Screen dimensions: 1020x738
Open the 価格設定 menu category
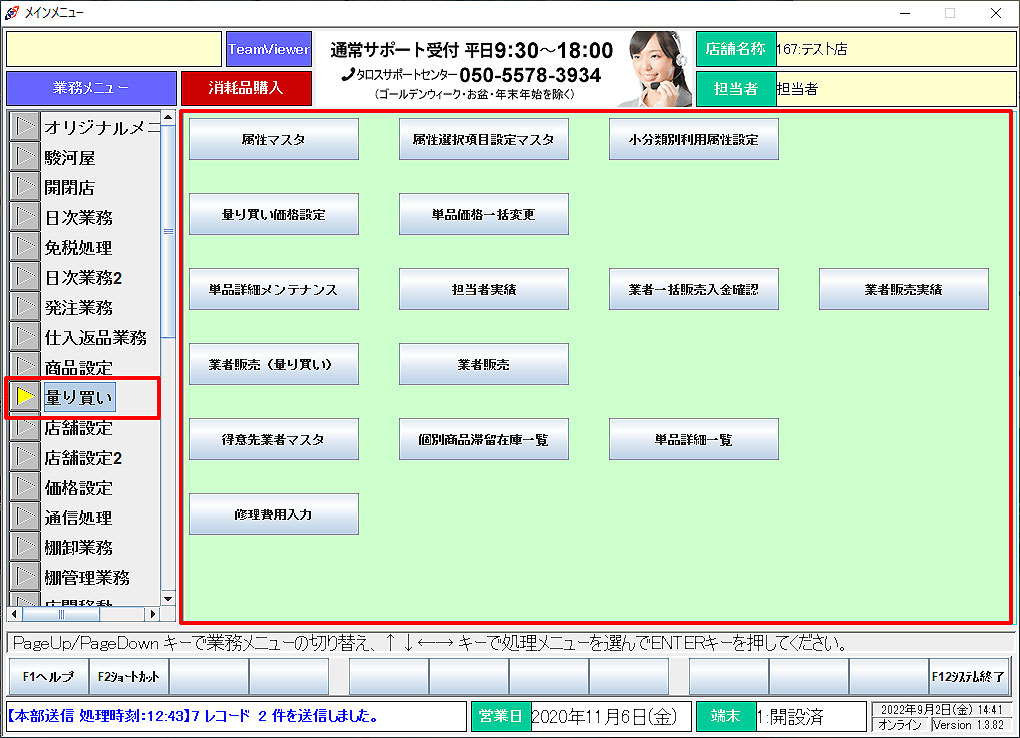click(78, 488)
